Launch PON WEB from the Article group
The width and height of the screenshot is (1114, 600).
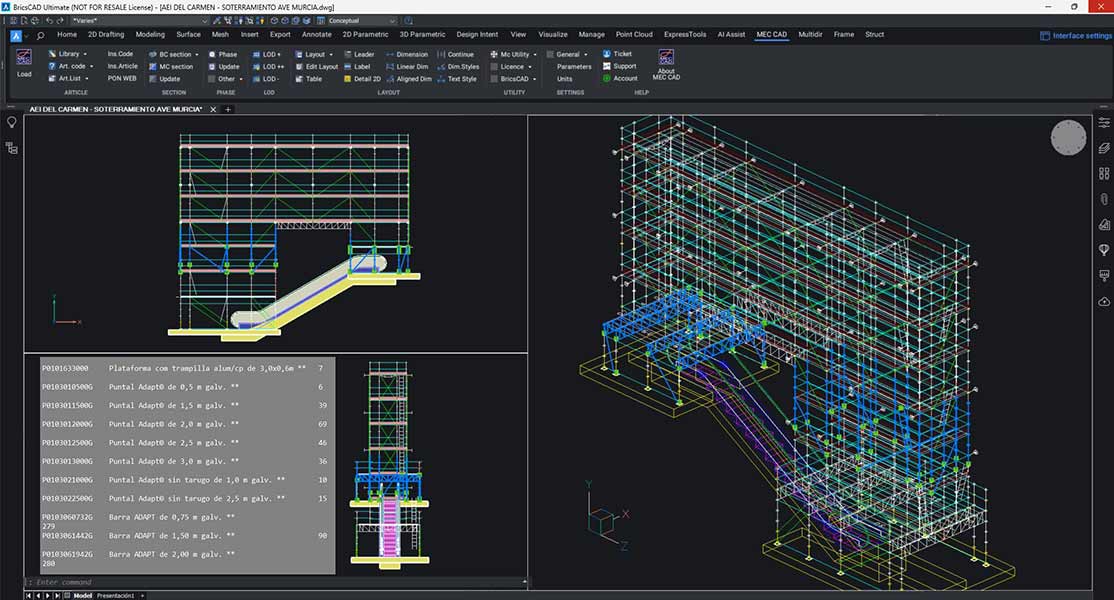click(120, 79)
